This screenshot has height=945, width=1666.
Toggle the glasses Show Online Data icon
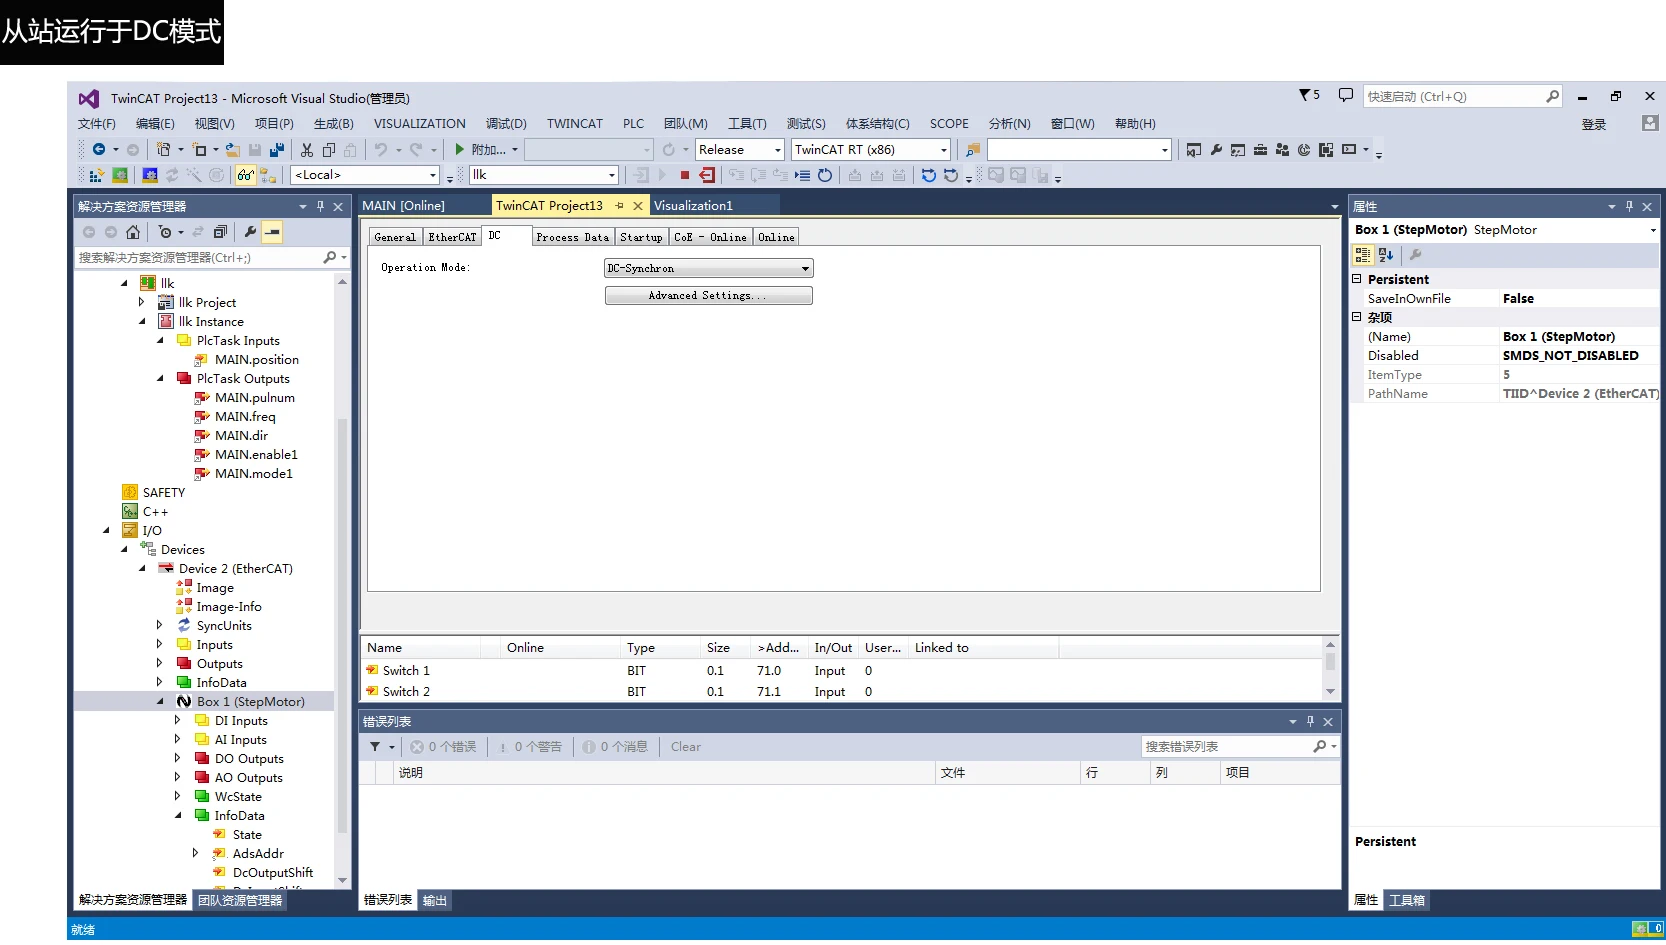click(x=245, y=175)
